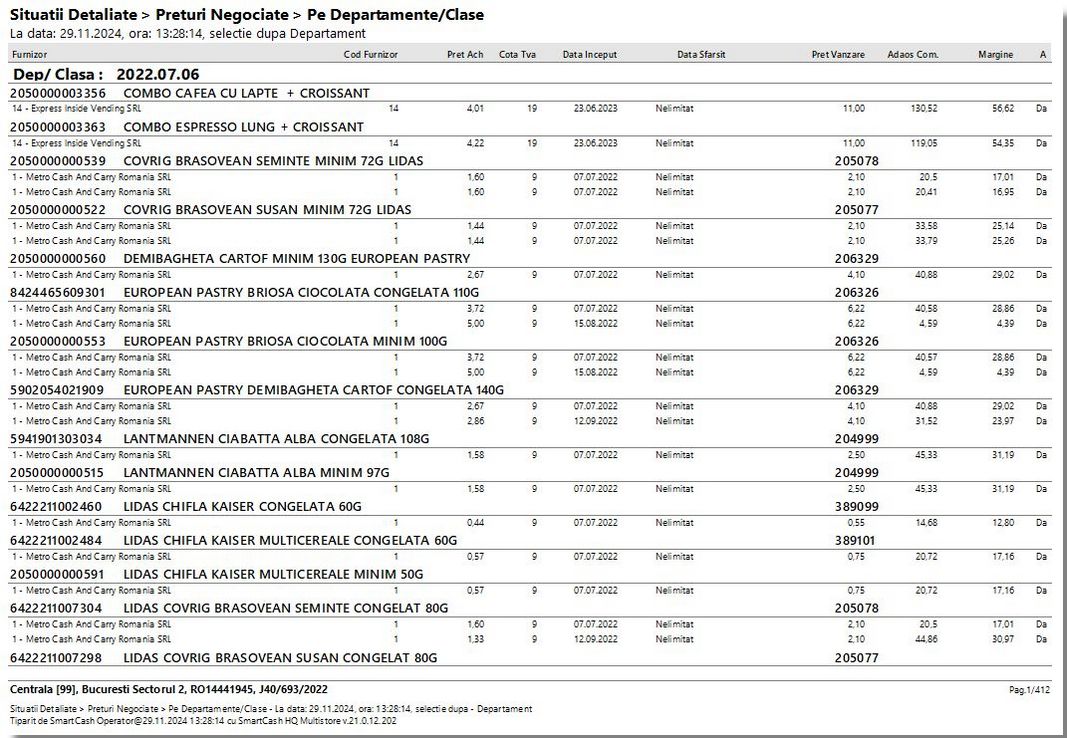The image size is (1067, 738).
Task: Click the Cota Tva column header
Action: pos(517,54)
